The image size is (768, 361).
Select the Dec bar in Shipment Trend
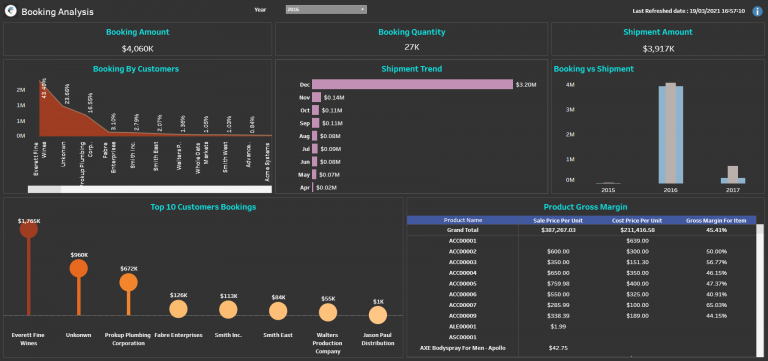tap(412, 85)
